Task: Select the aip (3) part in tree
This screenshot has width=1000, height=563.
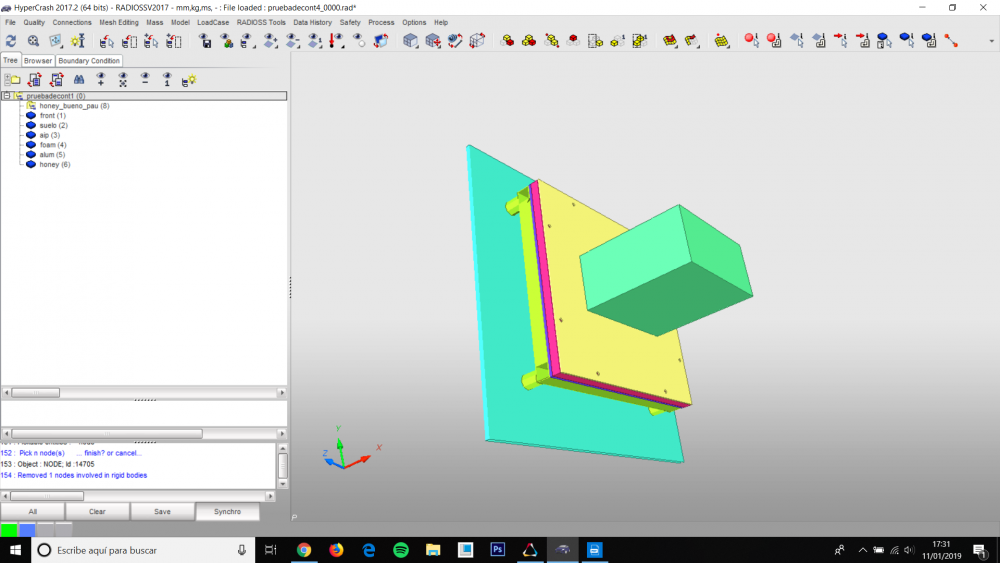Action: (49, 135)
